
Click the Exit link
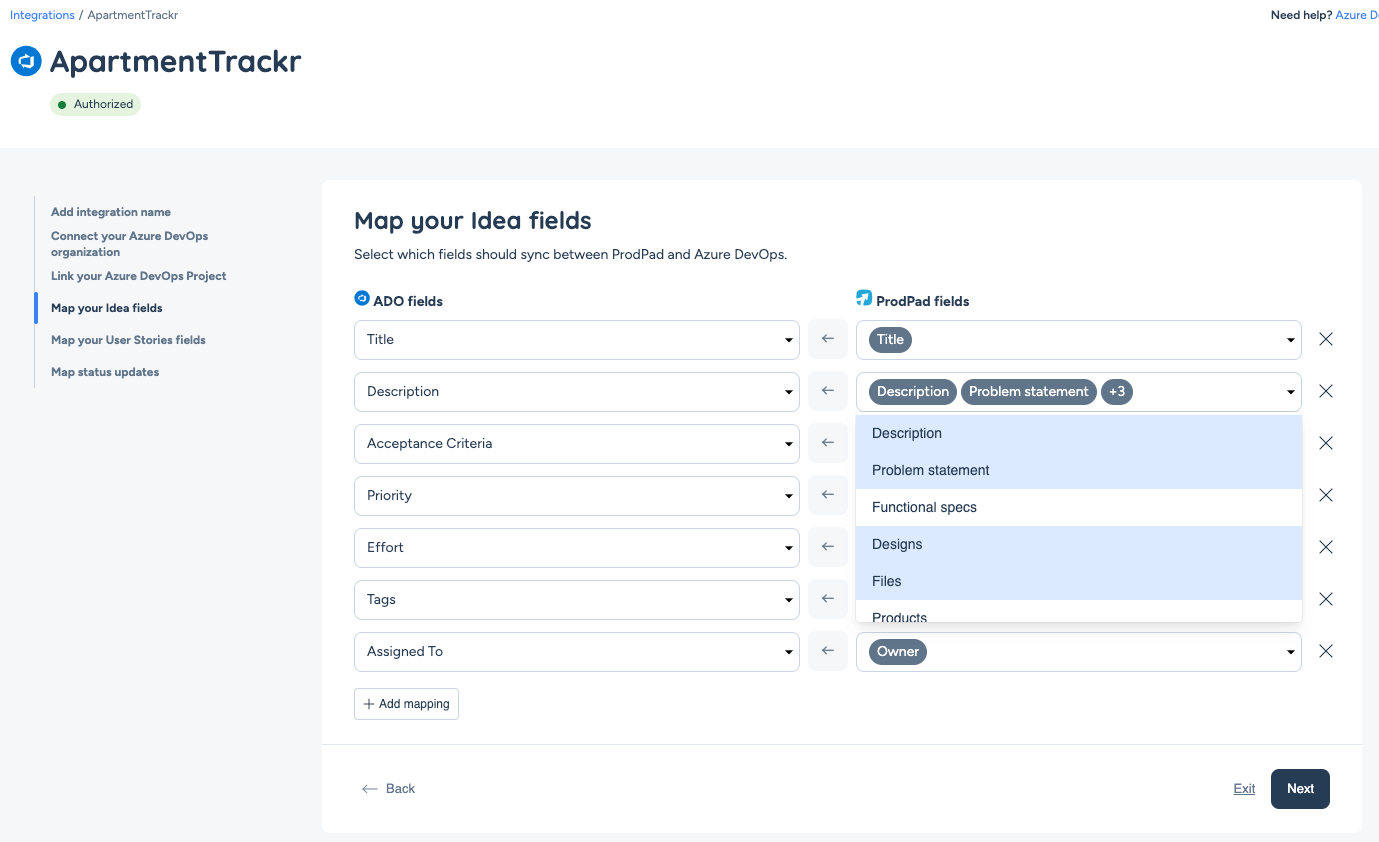pos(1244,789)
